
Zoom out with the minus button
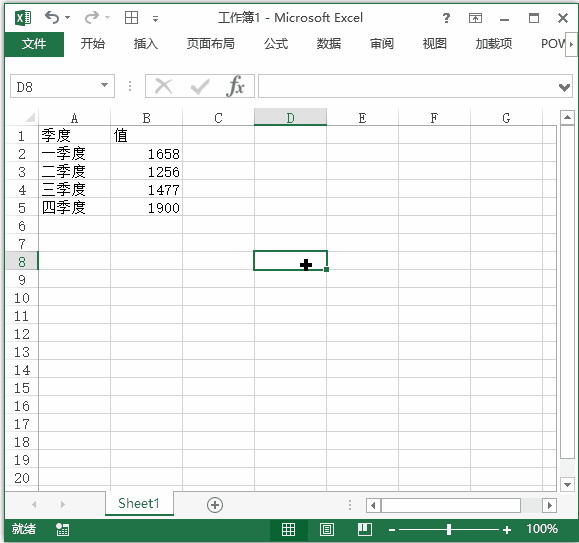click(392, 530)
